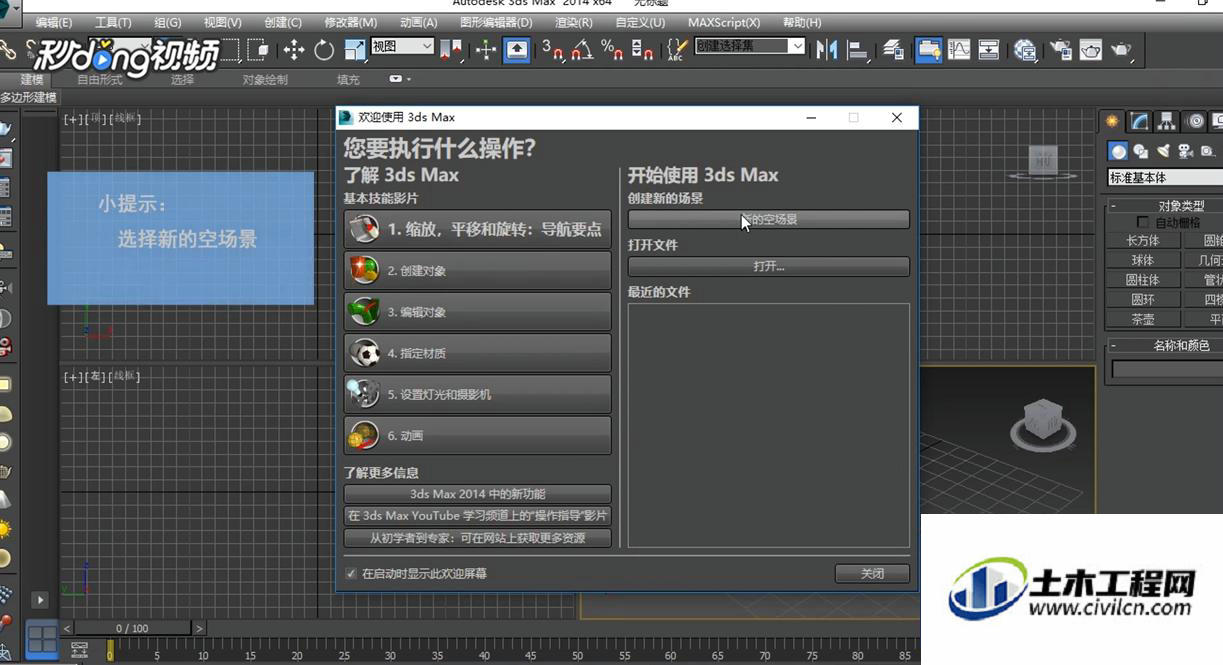Image resolution: width=1223 pixels, height=665 pixels.
Task: Open the 修改器(M) menu
Action: tap(351, 22)
